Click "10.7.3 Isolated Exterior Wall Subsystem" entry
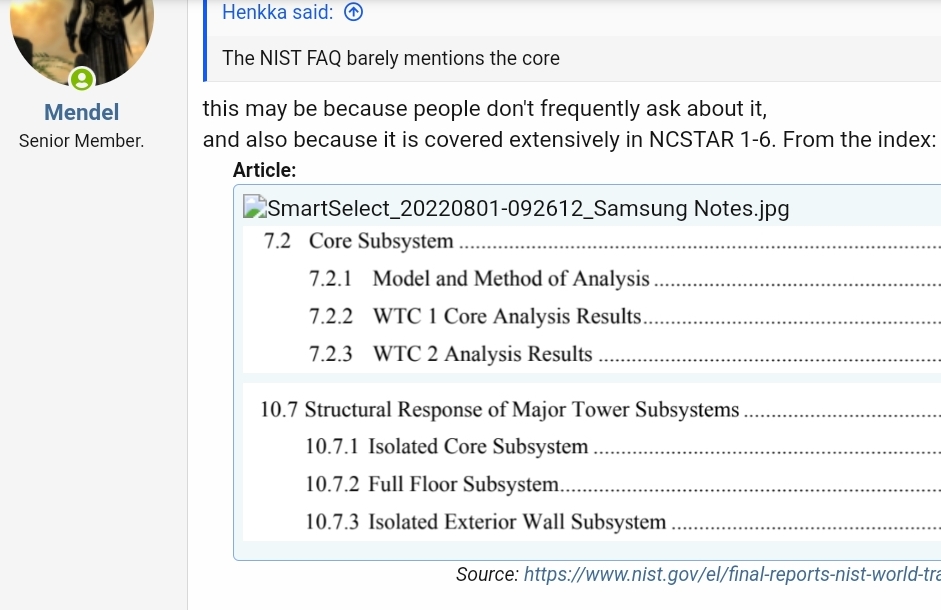The width and height of the screenshot is (941, 610). pos(486,522)
